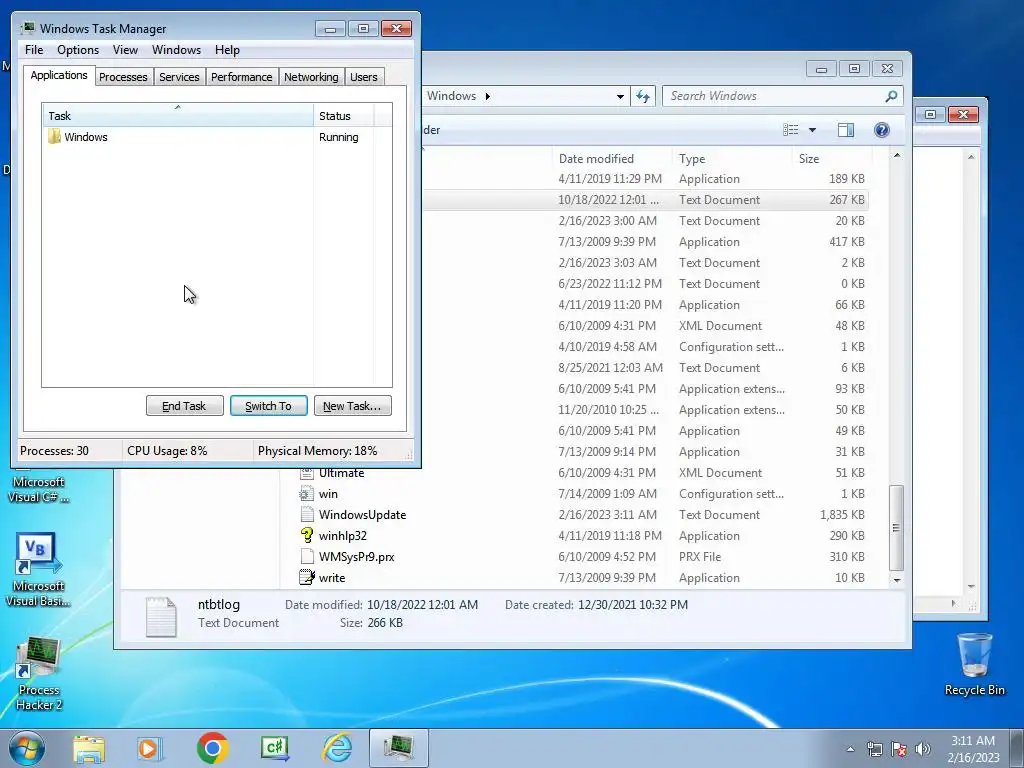Open Process Hacker 2 desktop shortcut
This screenshot has width=1024, height=768.
point(39,673)
